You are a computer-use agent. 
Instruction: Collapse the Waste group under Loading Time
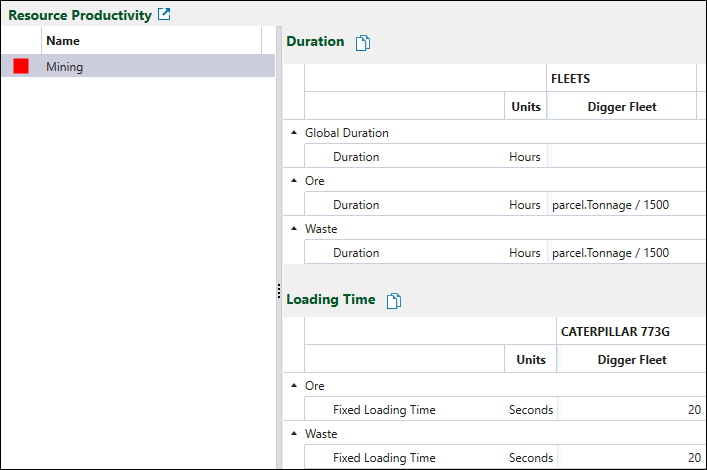coord(294,434)
